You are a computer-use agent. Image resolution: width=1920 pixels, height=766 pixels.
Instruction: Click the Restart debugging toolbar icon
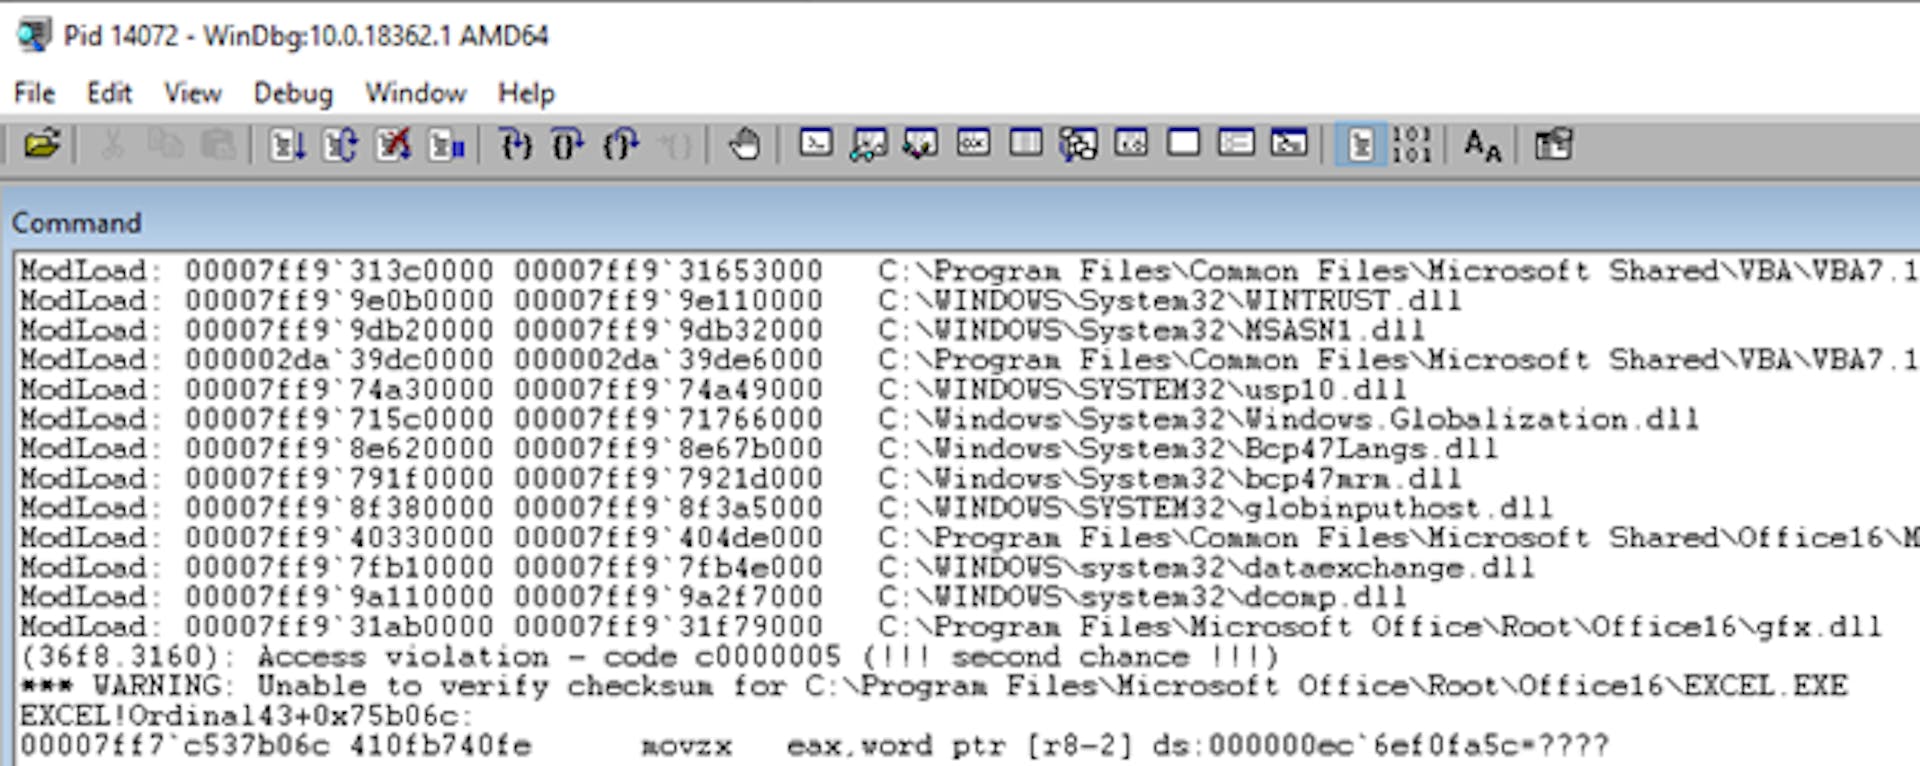[340, 145]
